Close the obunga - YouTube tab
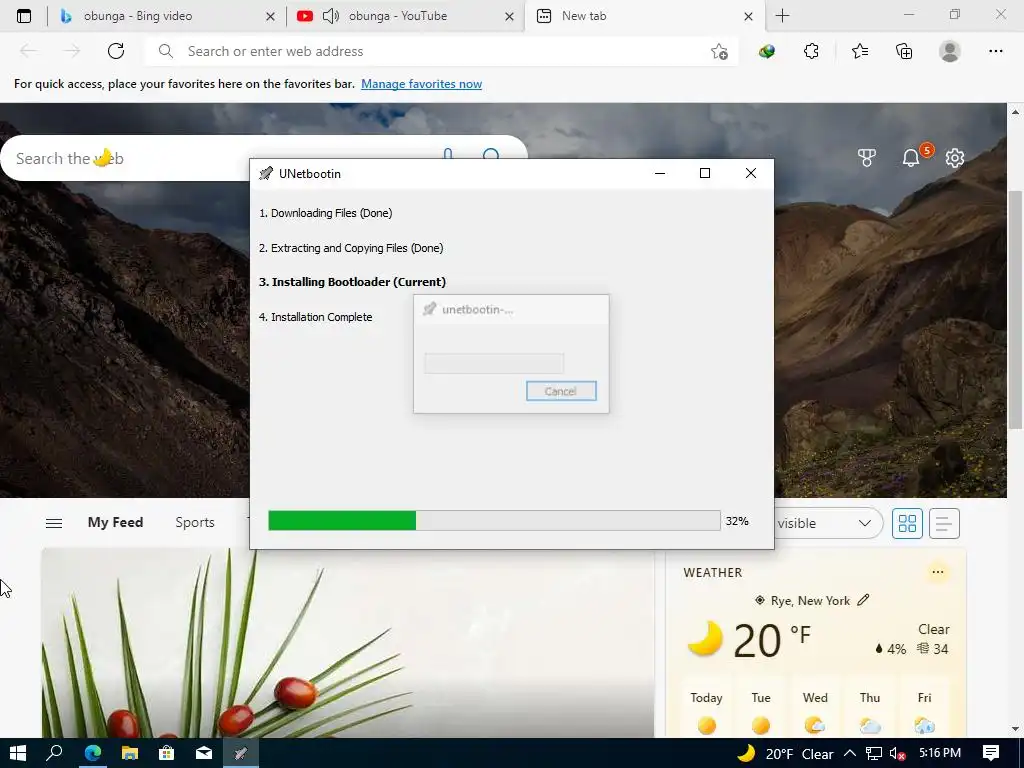This screenshot has height=768, width=1024. tap(509, 17)
